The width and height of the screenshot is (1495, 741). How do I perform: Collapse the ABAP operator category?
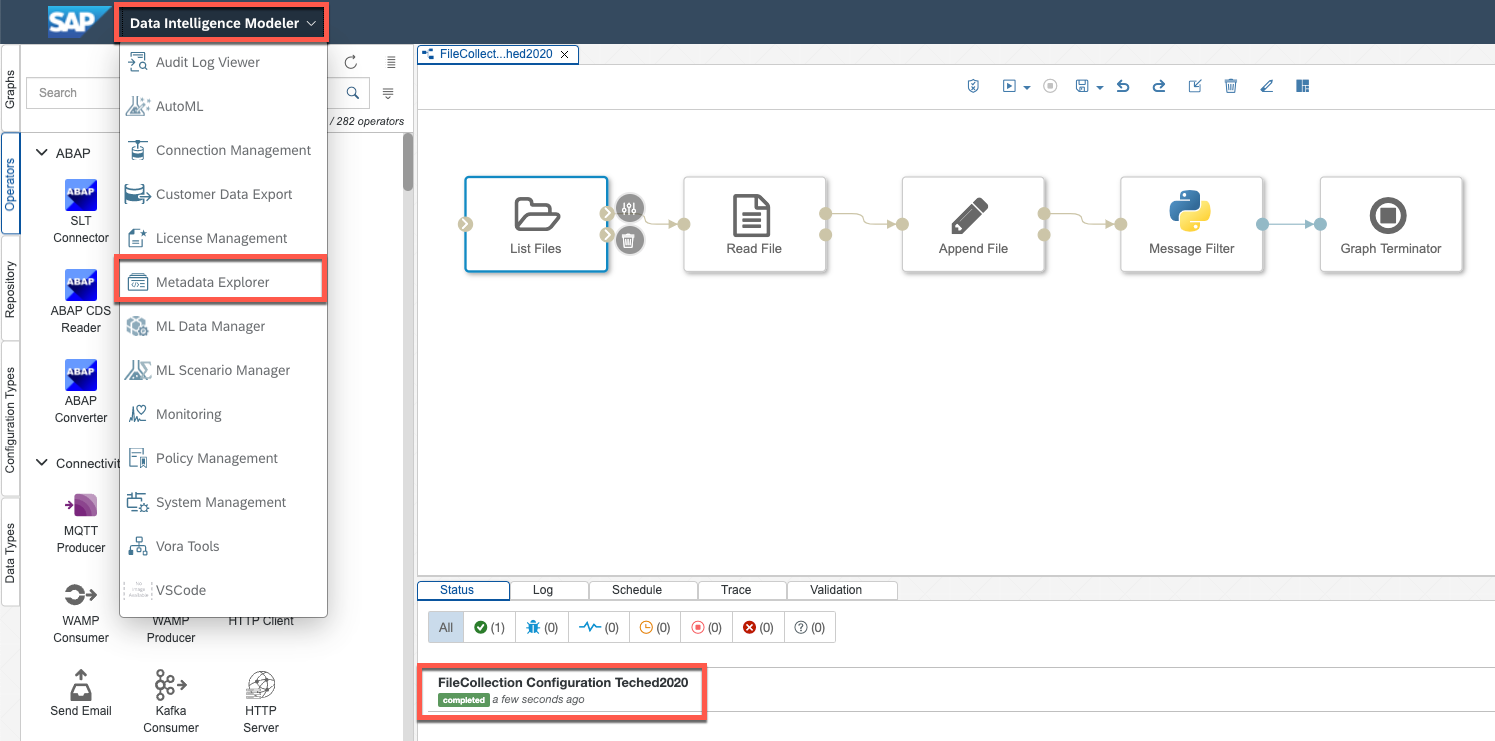pyautogui.click(x=42, y=153)
